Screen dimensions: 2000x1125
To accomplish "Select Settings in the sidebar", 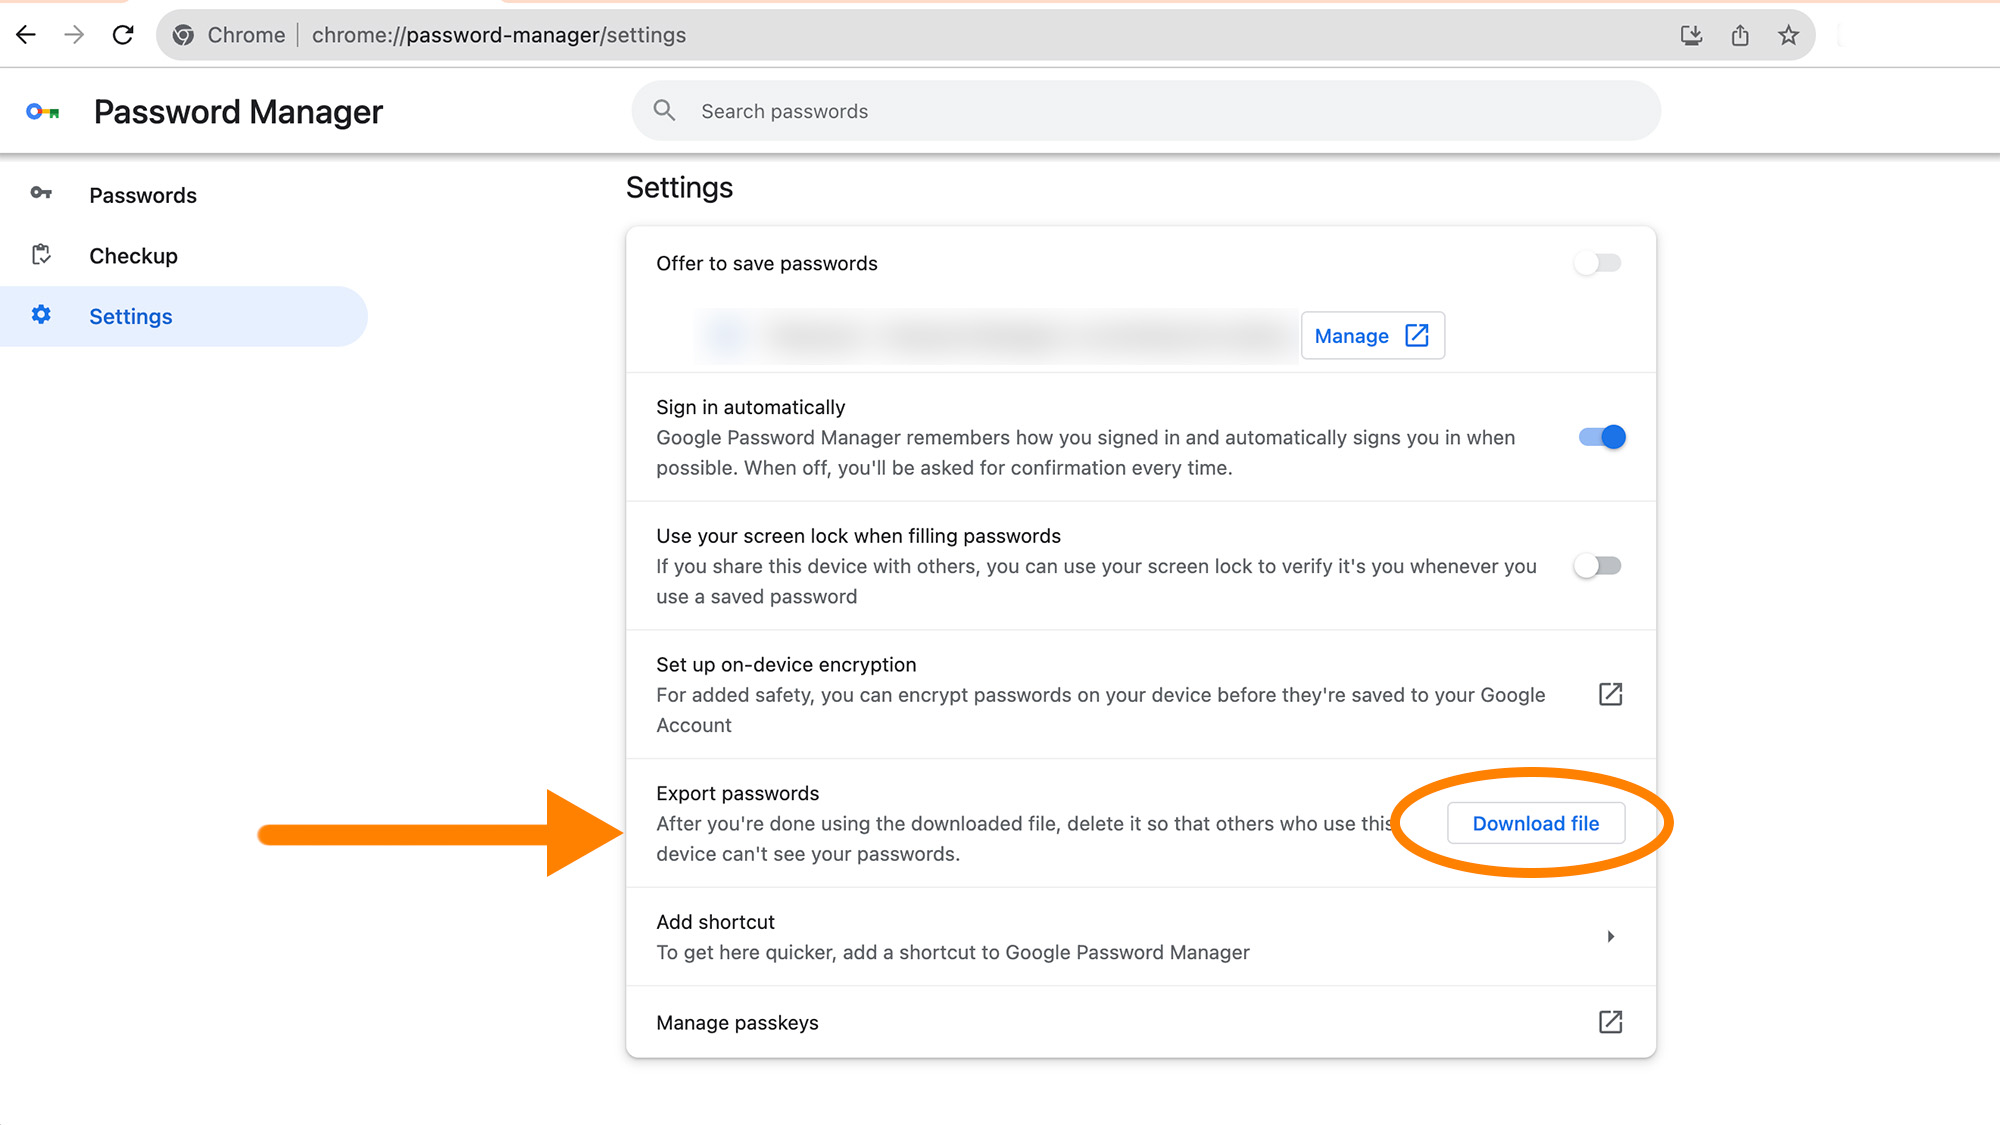I will coord(130,317).
